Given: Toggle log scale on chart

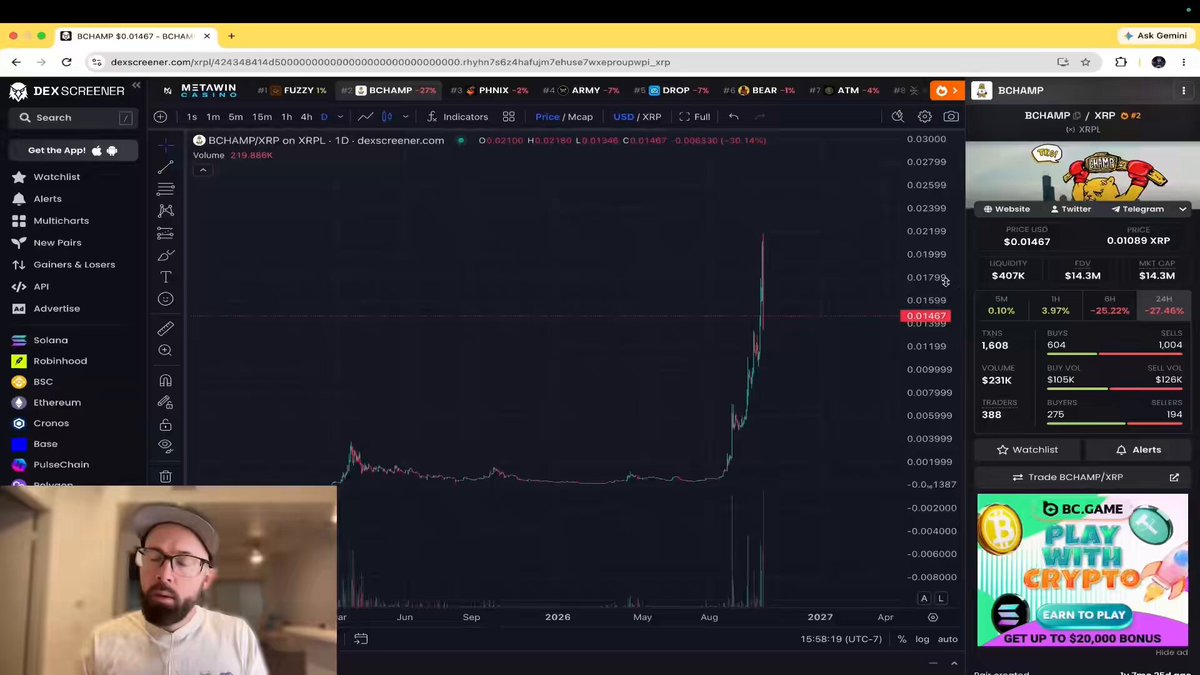Looking at the screenshot, I should point(922,639).
